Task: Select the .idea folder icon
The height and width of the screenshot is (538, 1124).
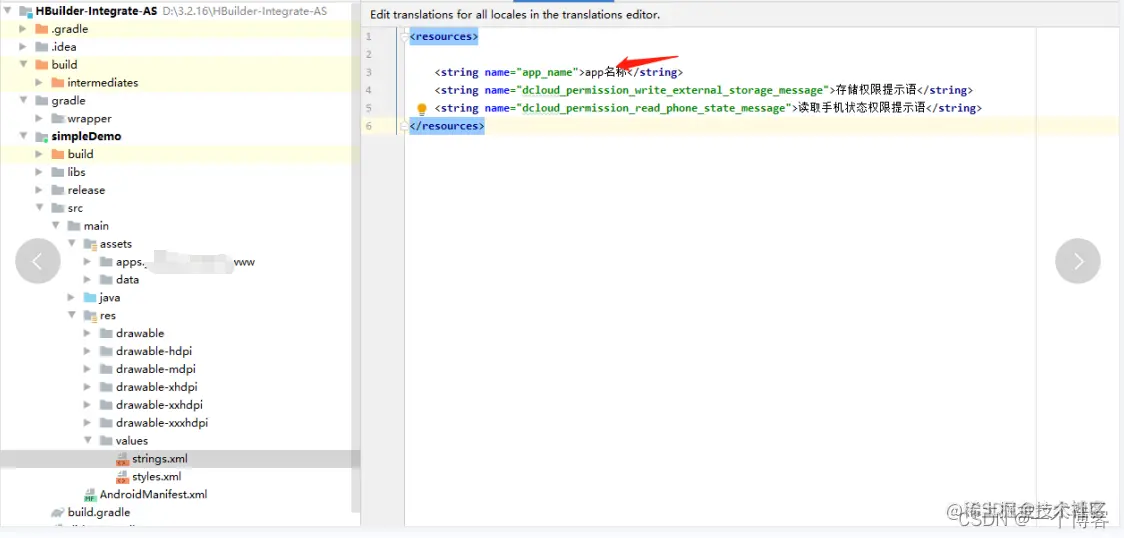Action: coord(42,47)
